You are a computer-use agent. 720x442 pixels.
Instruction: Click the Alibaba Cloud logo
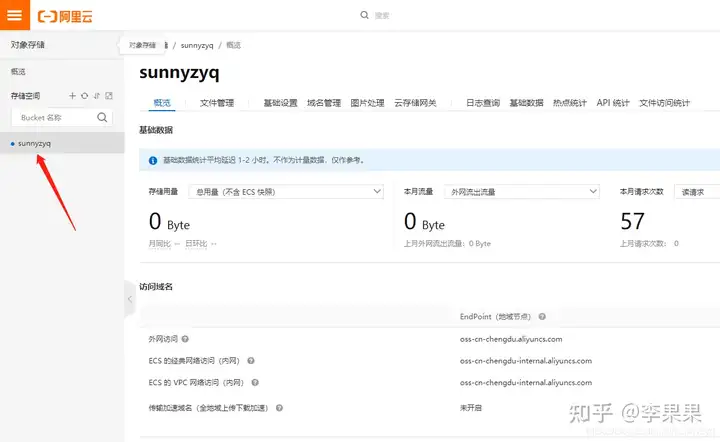tap(65, 17)
